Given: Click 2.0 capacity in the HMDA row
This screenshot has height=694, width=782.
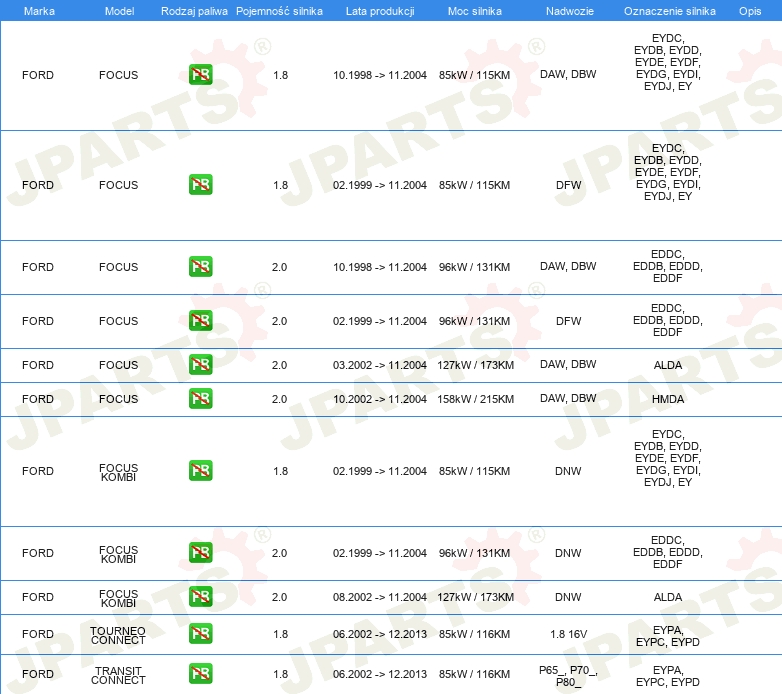Looking at the screenshot, I should [279, 399].
